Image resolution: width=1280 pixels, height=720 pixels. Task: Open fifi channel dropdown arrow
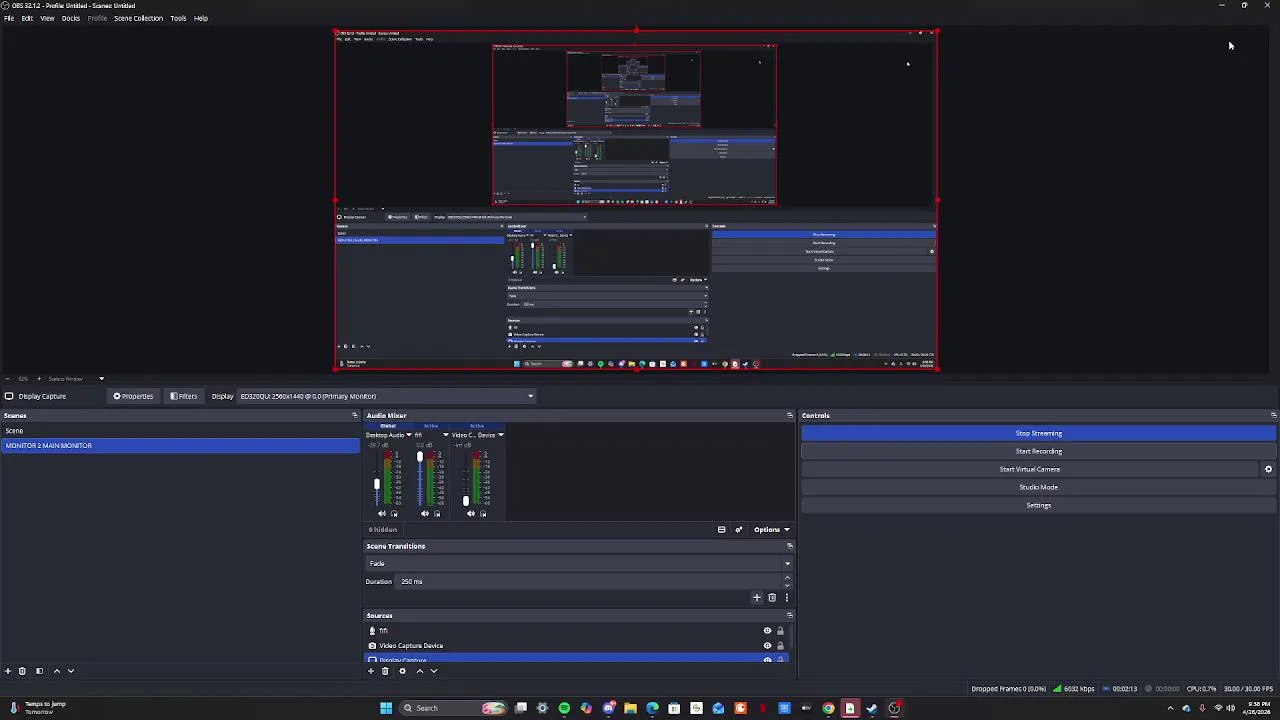[446, 435]
